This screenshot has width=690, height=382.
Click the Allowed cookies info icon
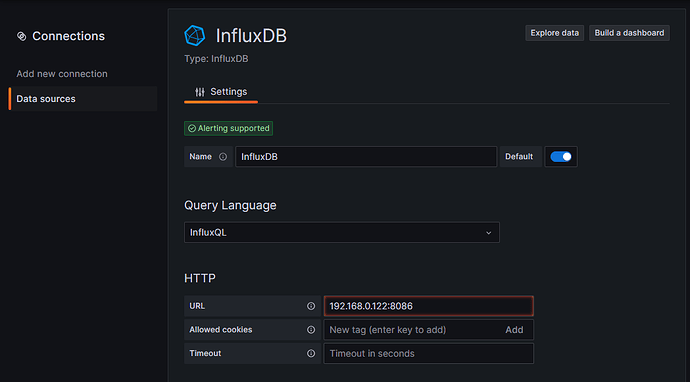[311, 330]
